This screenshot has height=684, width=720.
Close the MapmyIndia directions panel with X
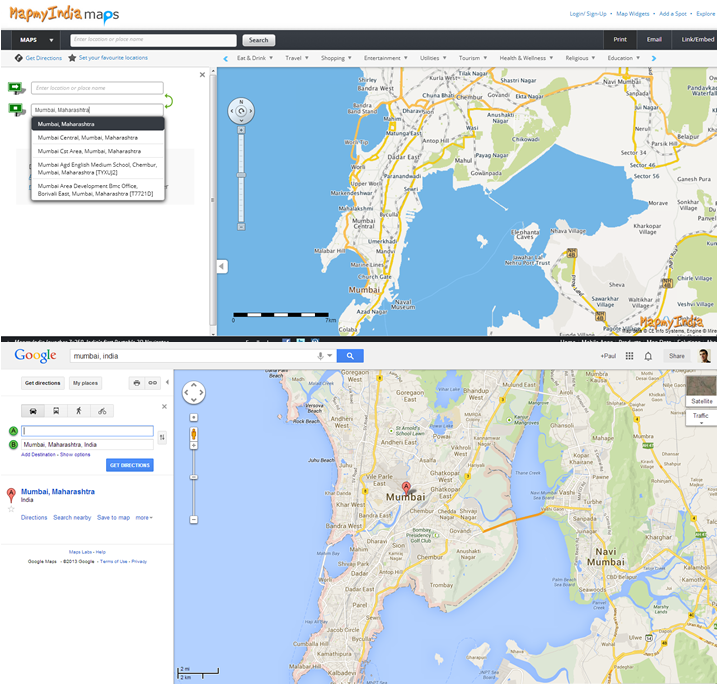point(202,74)
